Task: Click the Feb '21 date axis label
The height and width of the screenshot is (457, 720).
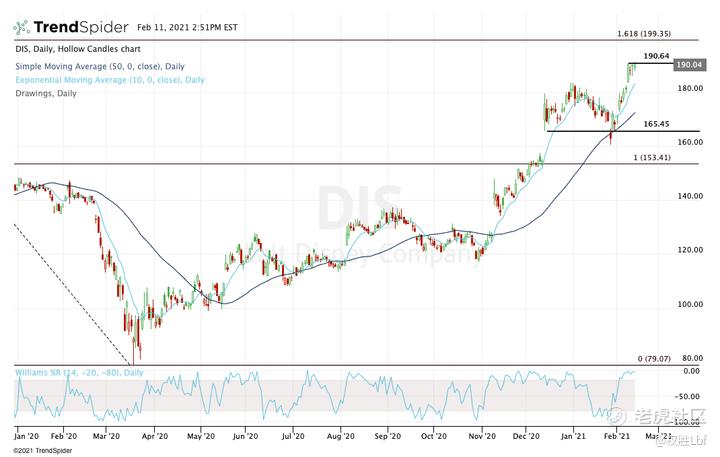Action: [617, 436]
